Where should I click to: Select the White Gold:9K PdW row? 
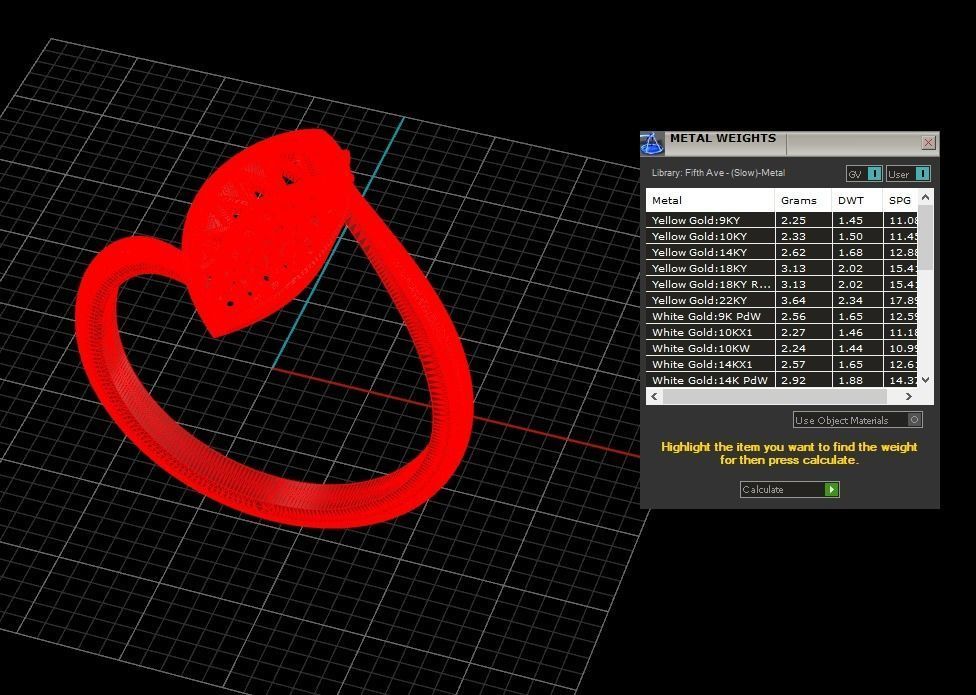pyautogui.click(x=782, y=316)
